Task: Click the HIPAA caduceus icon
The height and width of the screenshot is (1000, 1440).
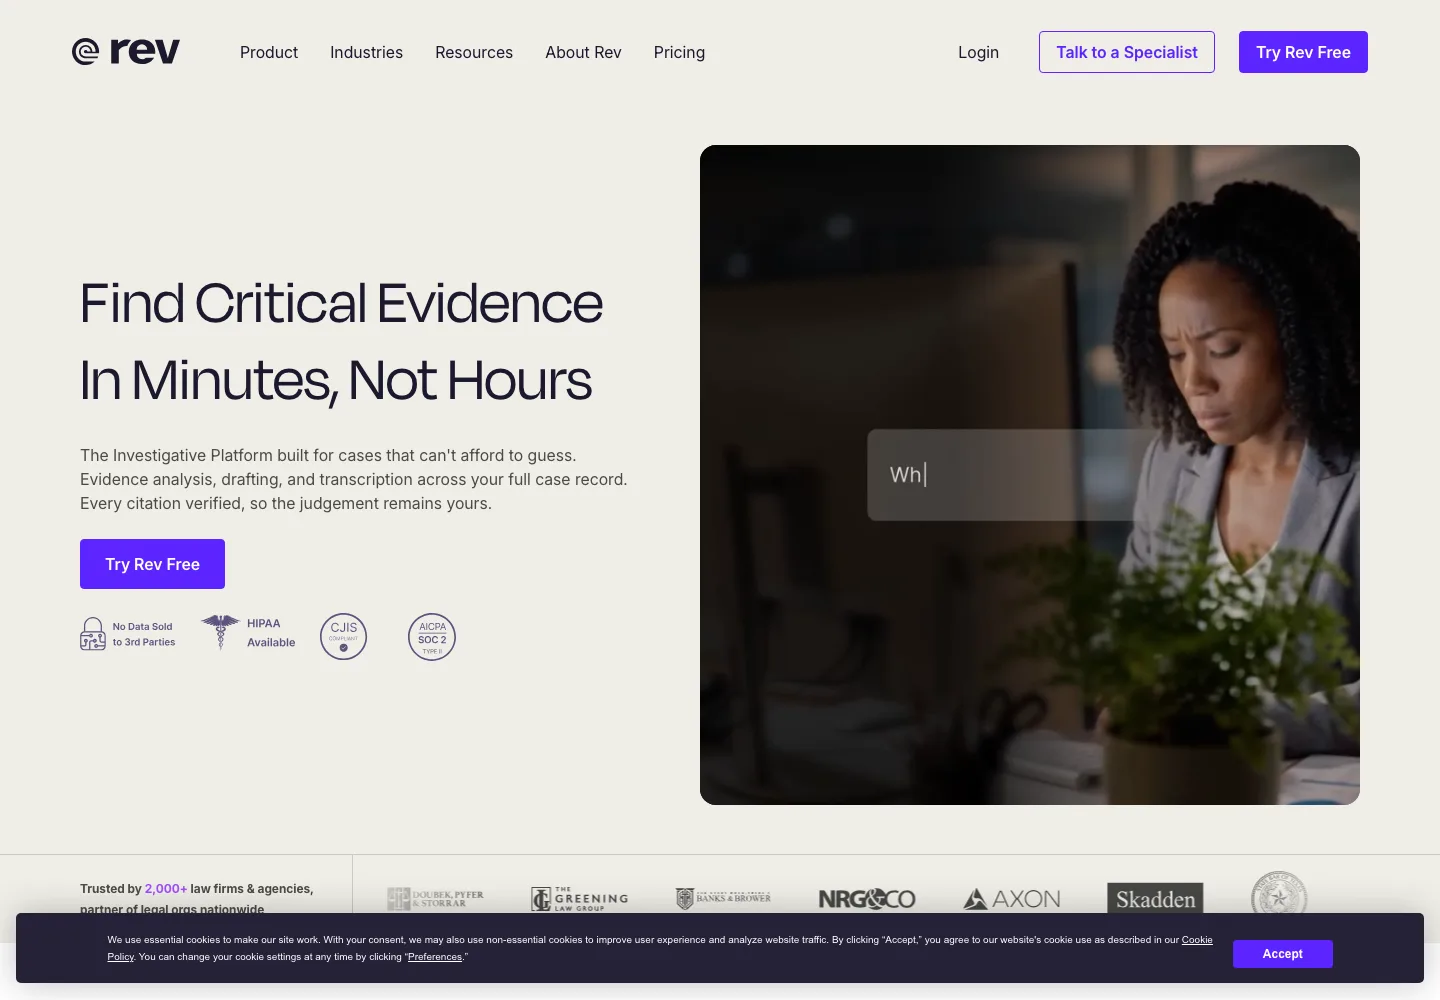Action: click(220, 632)
